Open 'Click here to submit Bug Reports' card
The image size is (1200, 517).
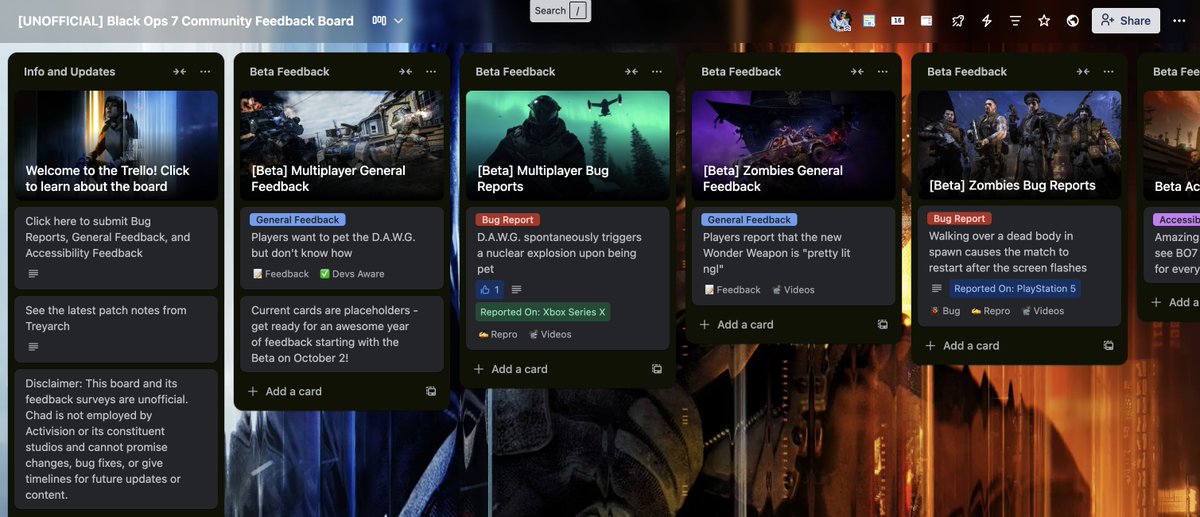116,247
